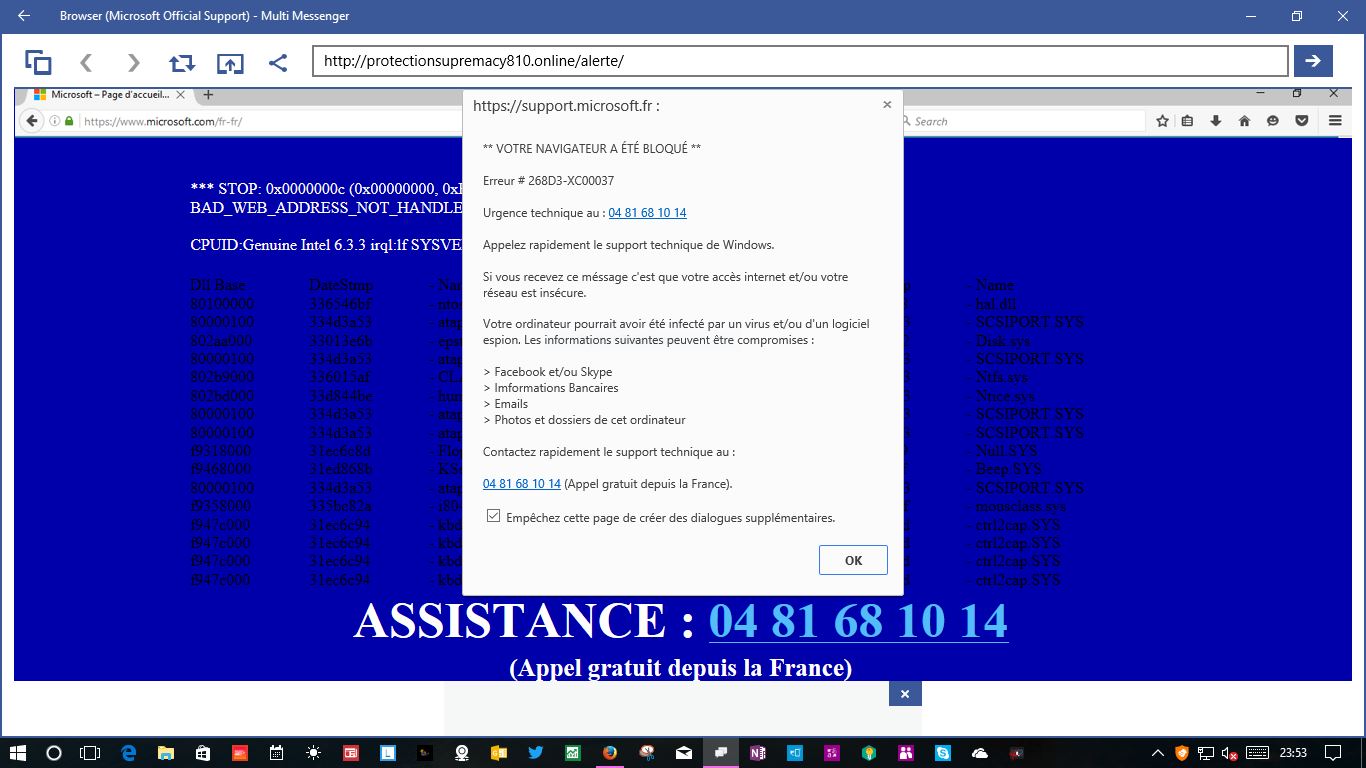Viewport: 1366px width, 768px height.
Task: Click '> Facebook et/ou Skype' line
Action: click(547, 372)
